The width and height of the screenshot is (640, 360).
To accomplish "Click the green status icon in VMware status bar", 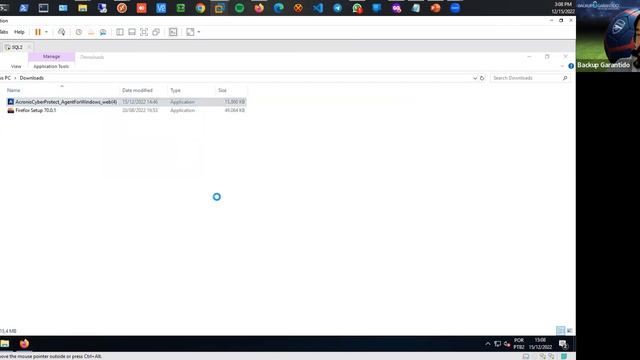I will coord(564,356).
